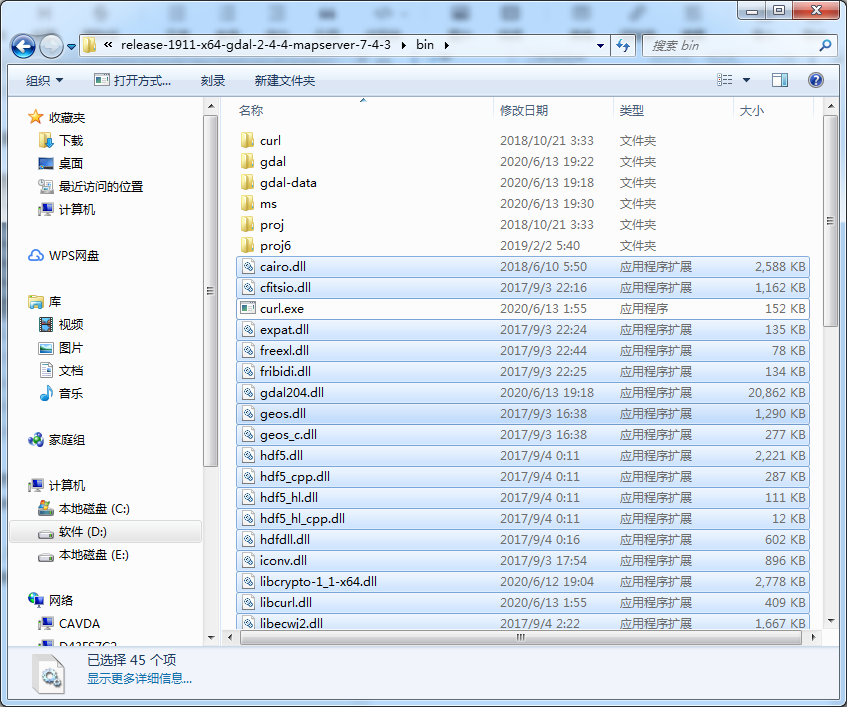Open help with the question mark icon
This screenshot has width=847, height=707.
pos(816,80)
